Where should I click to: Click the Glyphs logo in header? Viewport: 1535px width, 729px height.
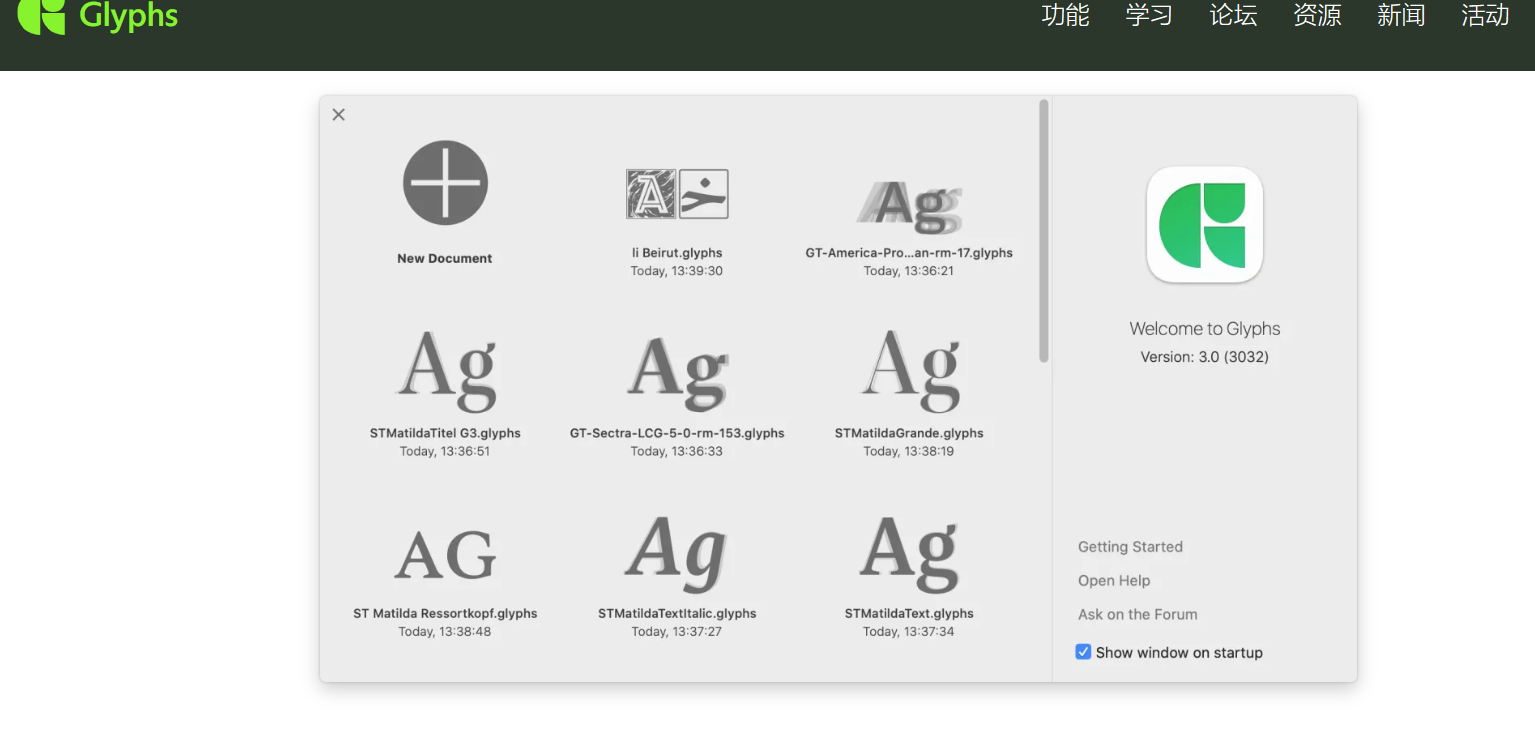pyautogui.click(x=97, y=16)
